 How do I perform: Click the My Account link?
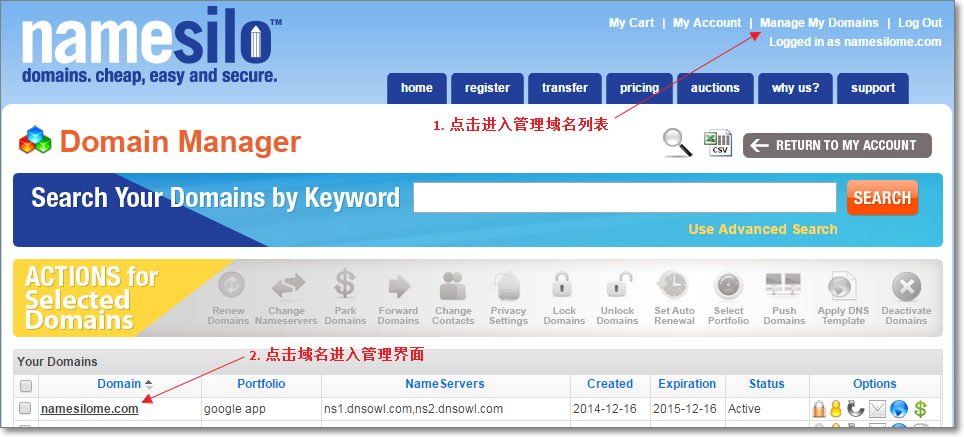click(707, 23)
